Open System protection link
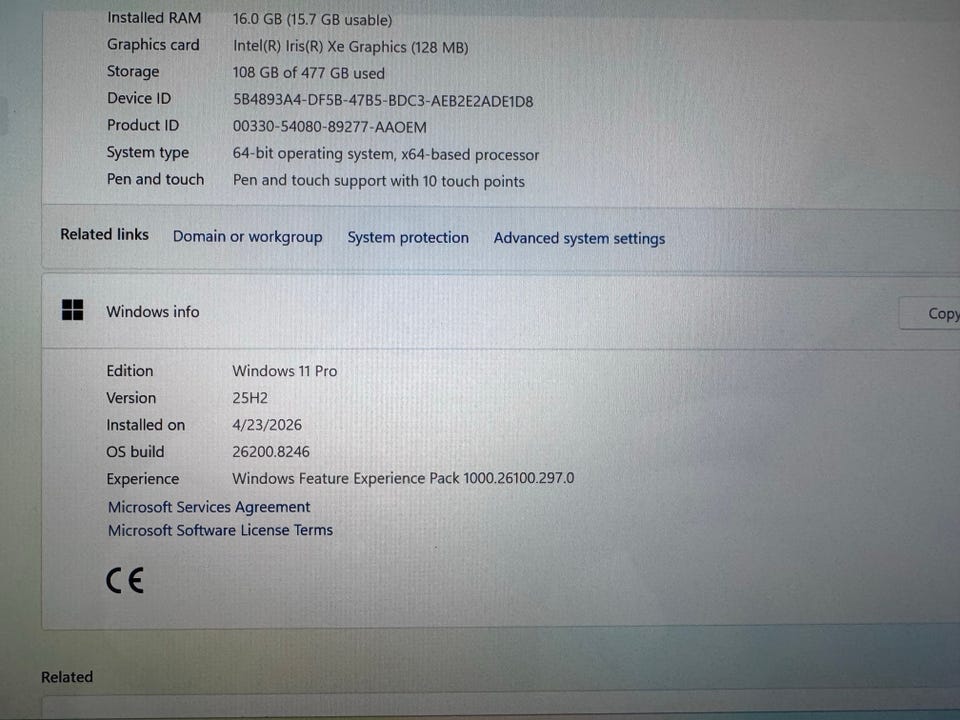This screenshot has height=720, width=960. pyautogui.click(x=408, y=238)
